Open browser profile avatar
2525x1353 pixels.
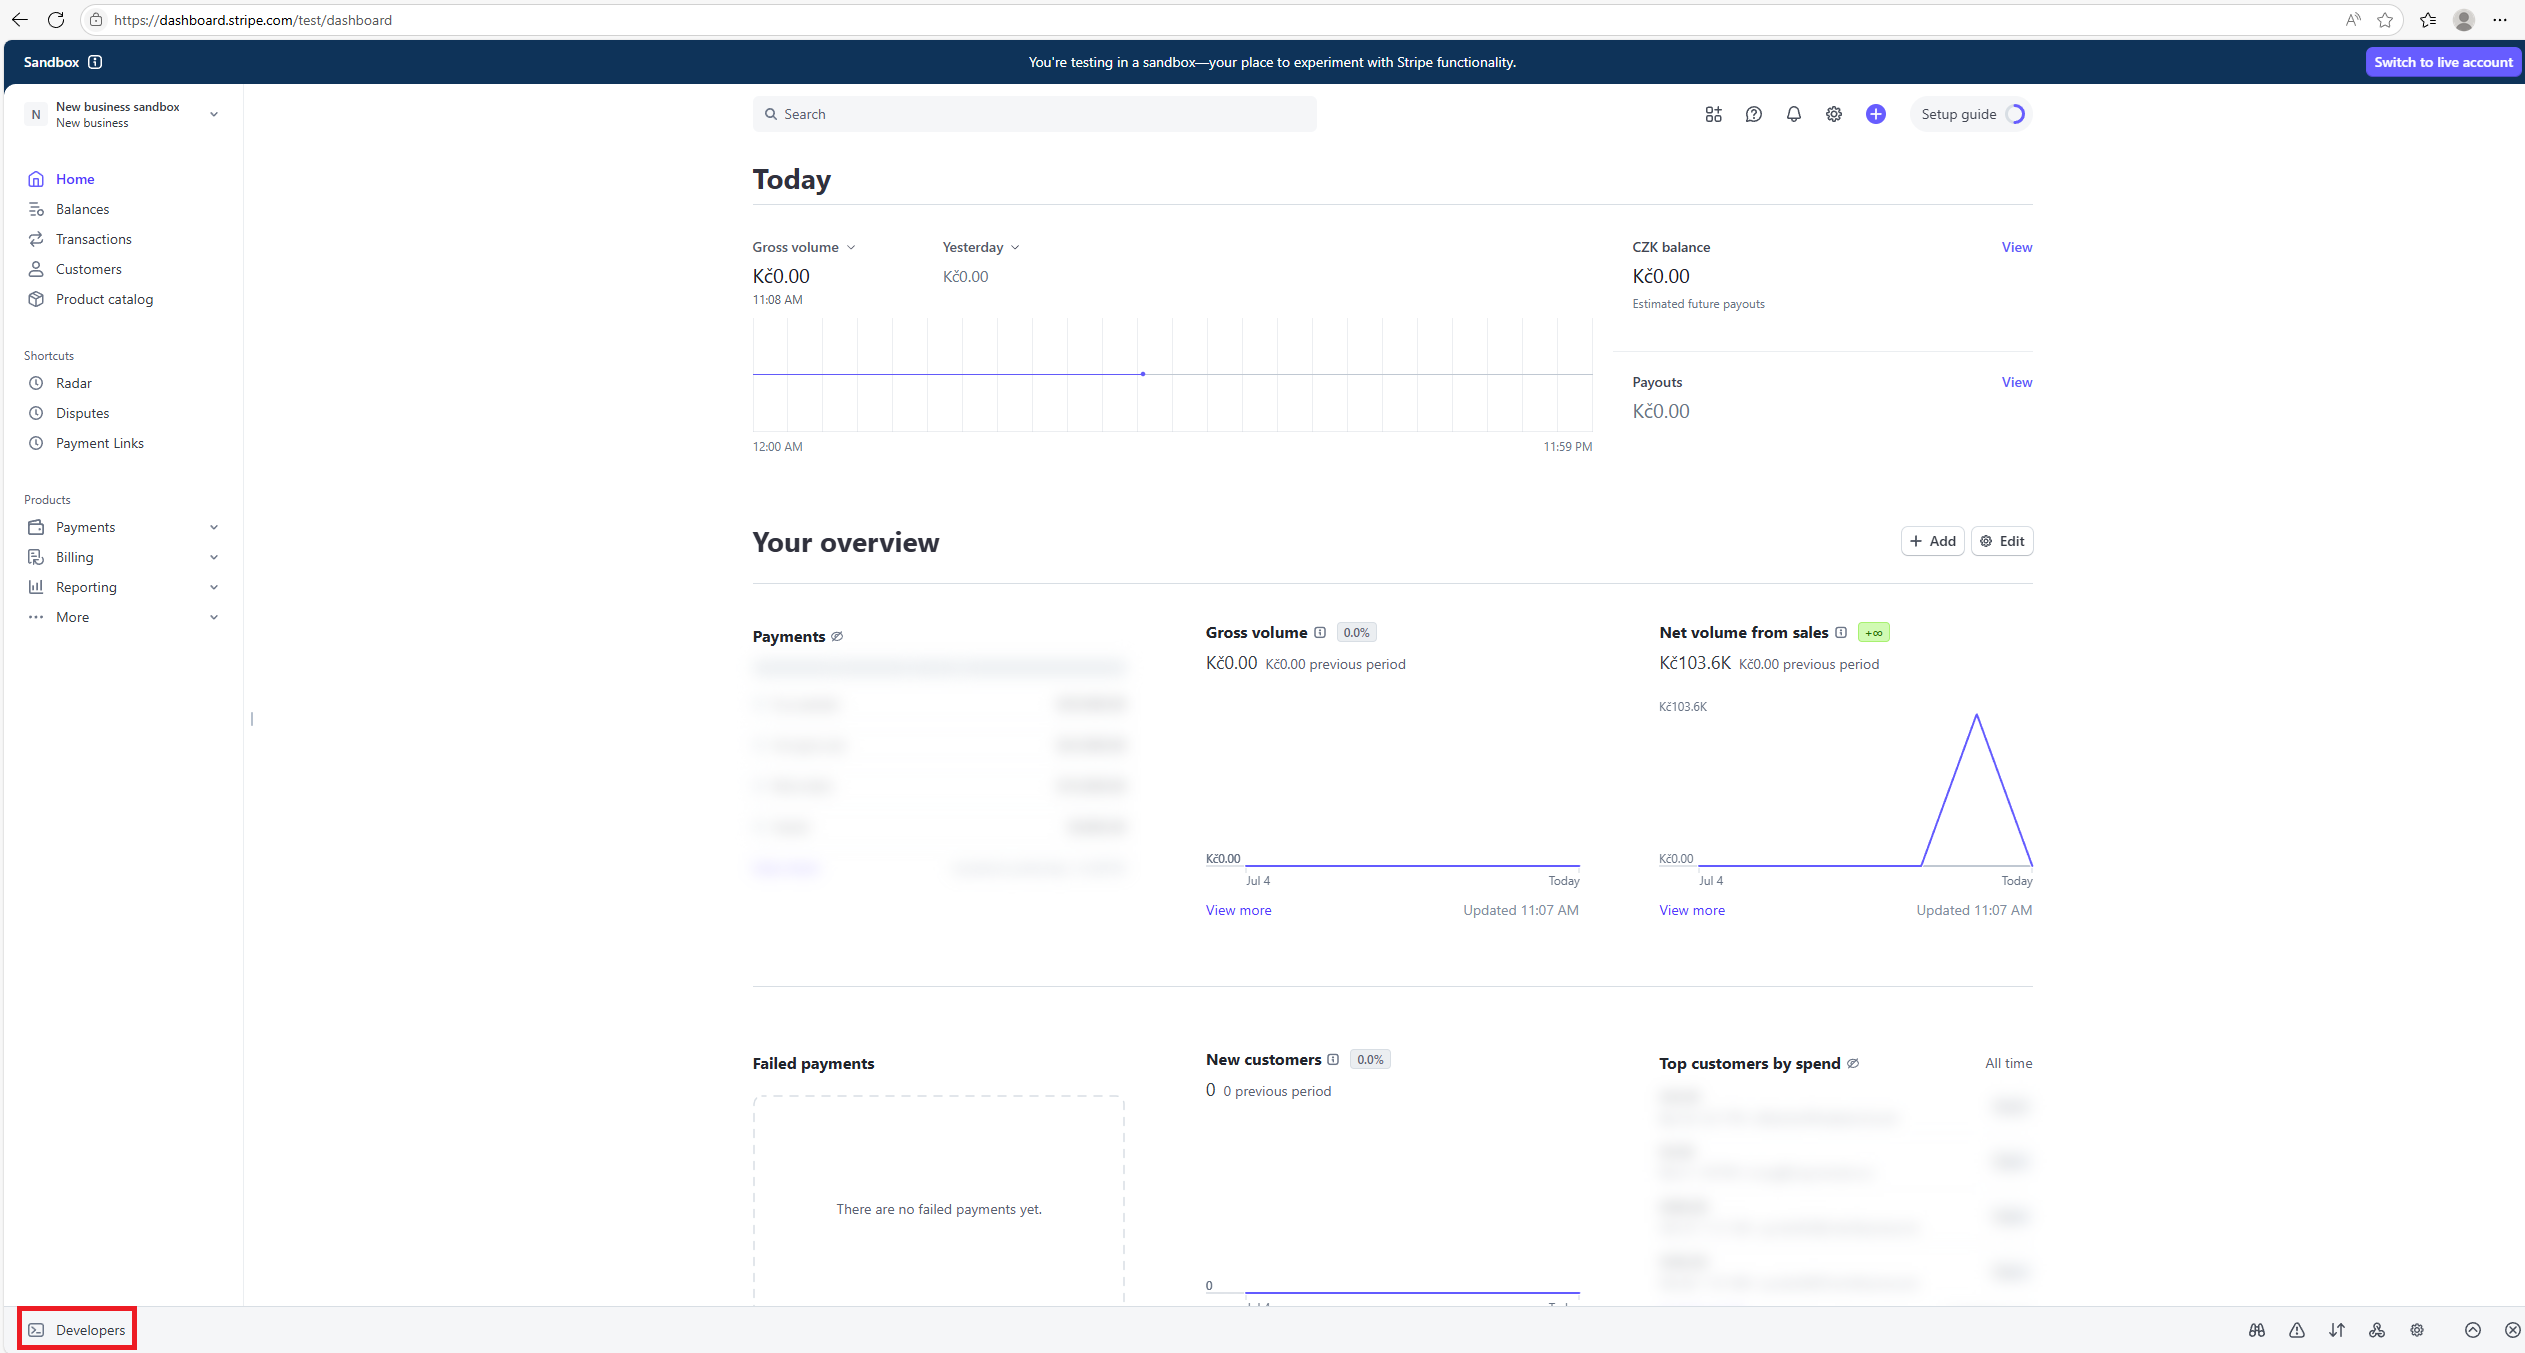[x=2464, y=20]
